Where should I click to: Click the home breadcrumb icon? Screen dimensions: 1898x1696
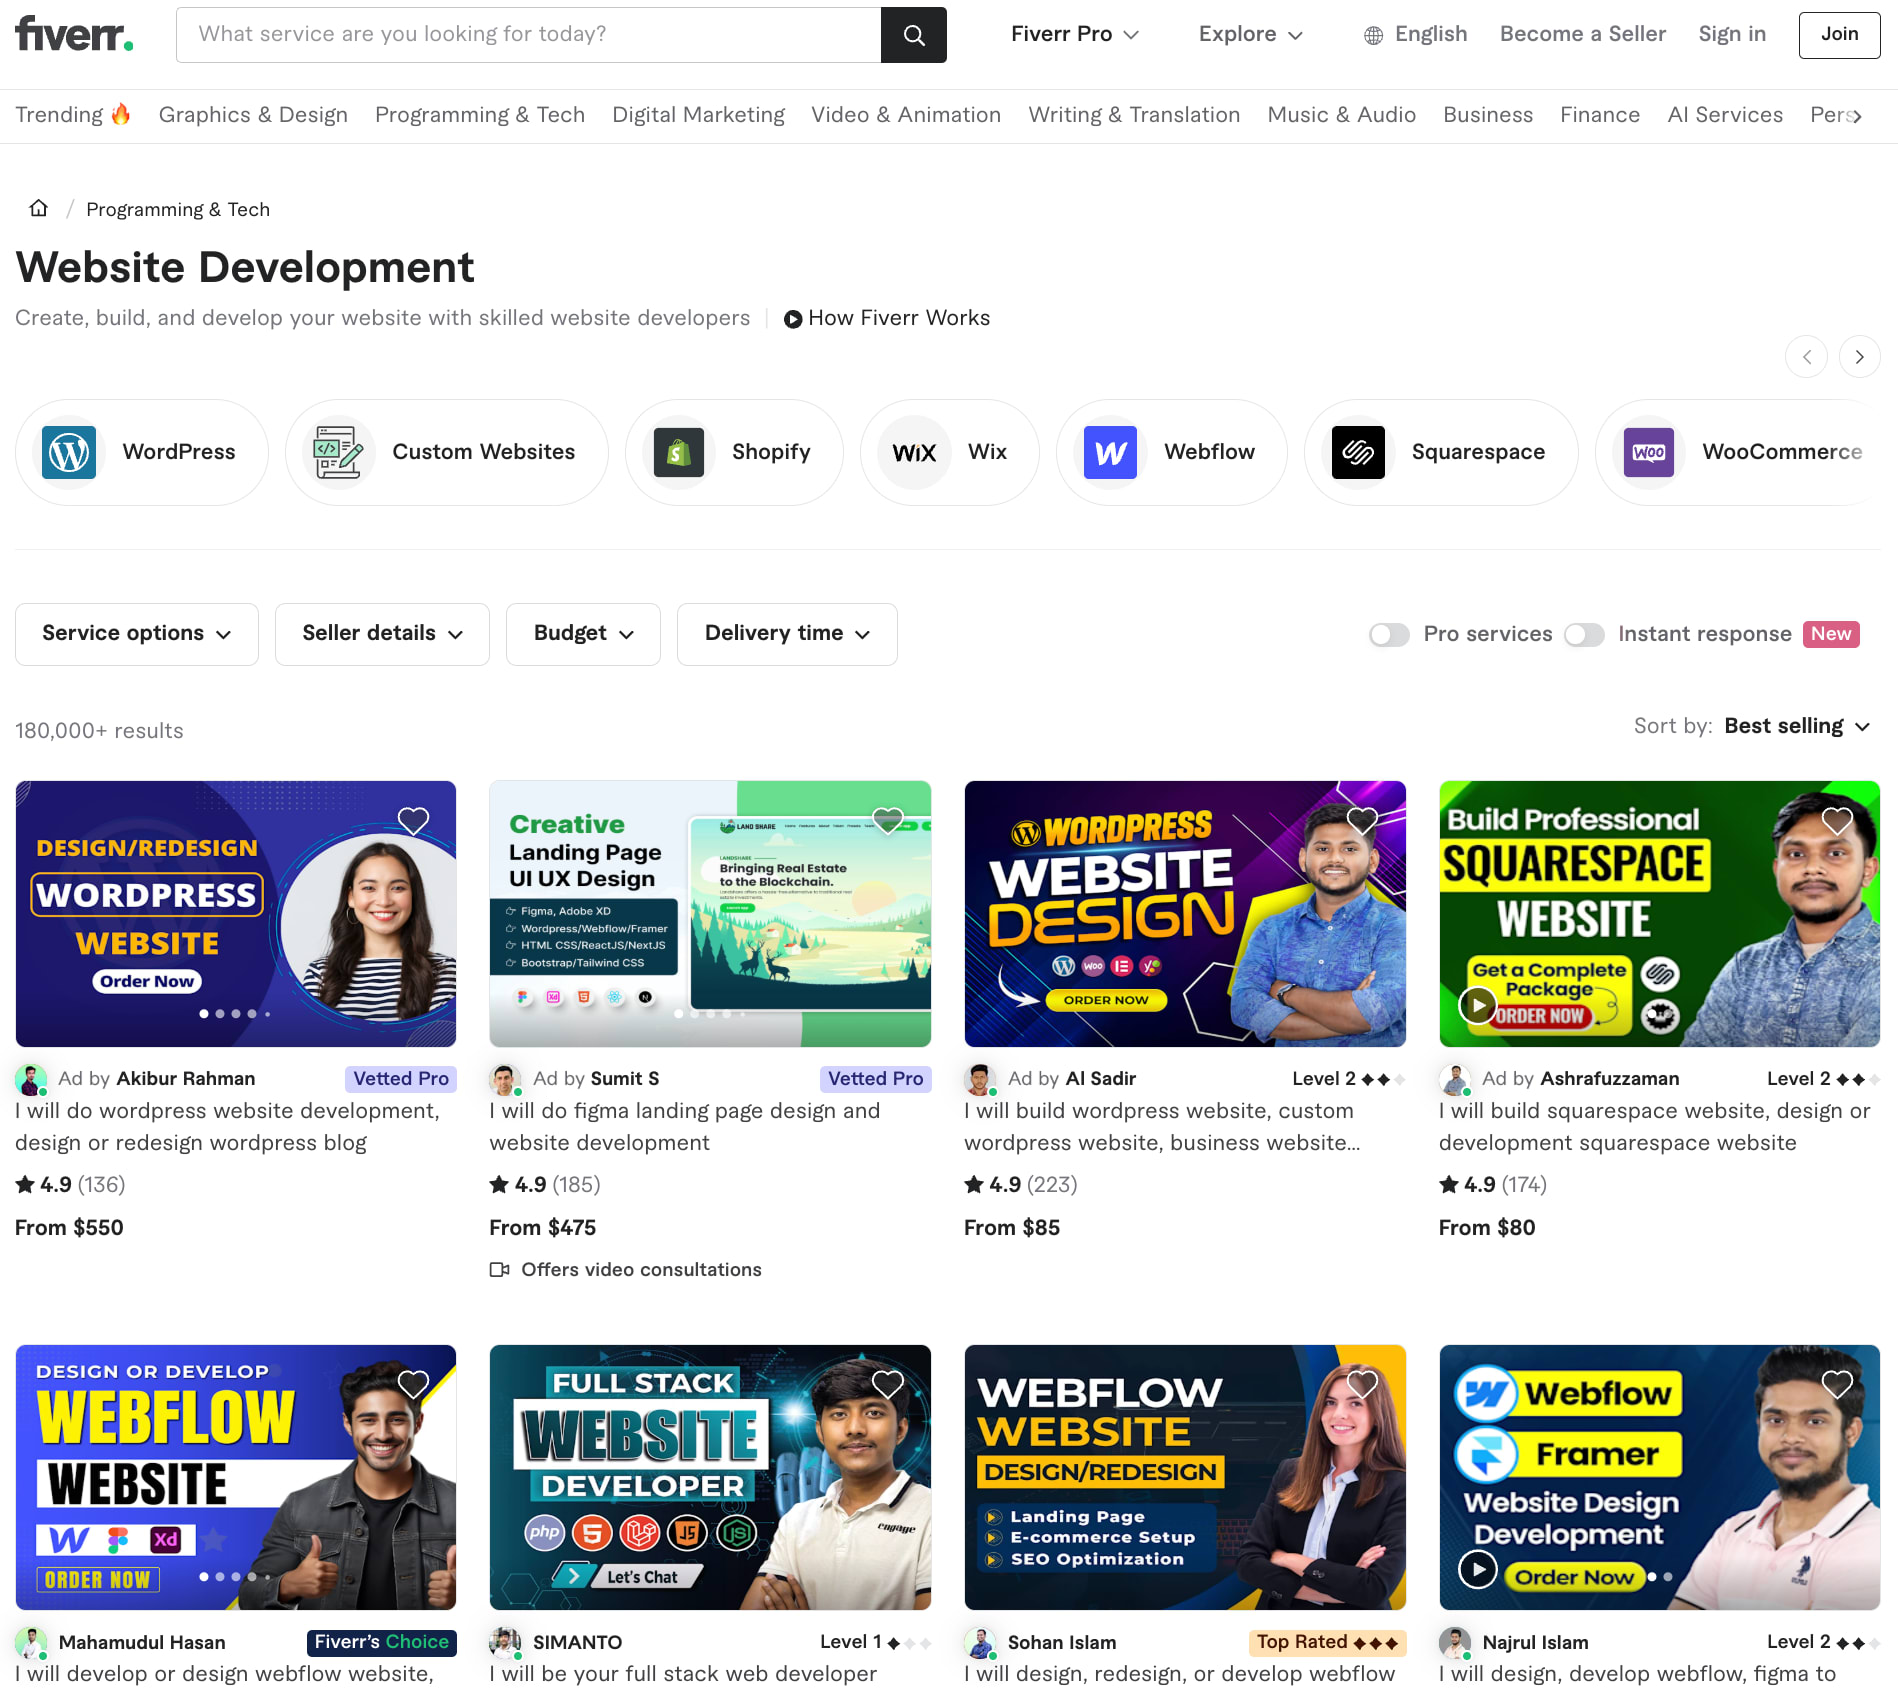38,208
